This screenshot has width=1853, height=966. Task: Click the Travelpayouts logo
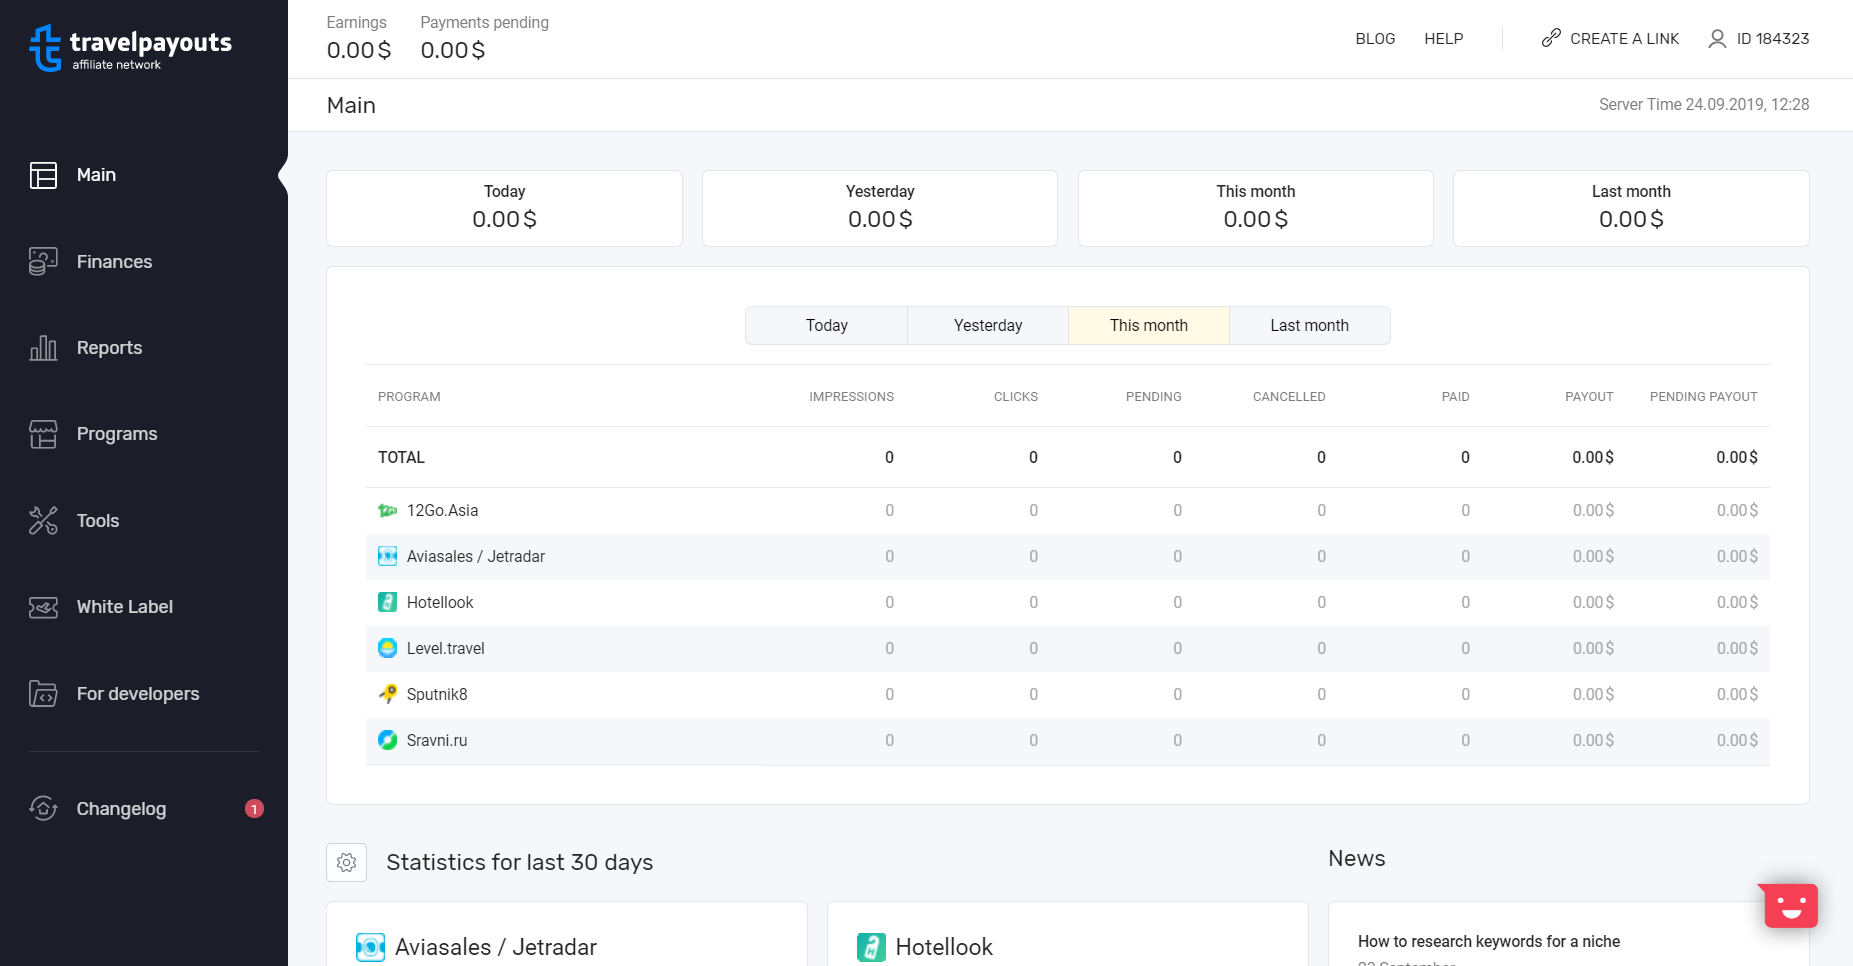coord(130,48)
